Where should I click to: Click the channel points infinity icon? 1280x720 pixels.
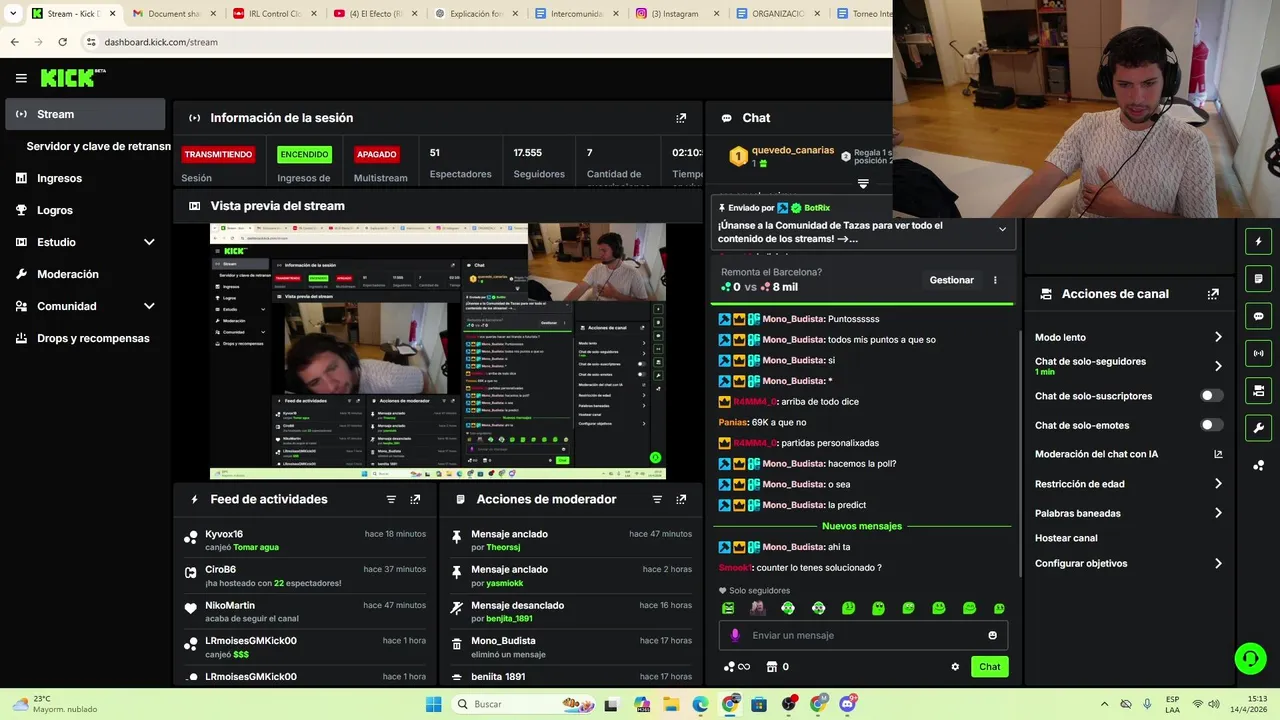coord(737,667)
